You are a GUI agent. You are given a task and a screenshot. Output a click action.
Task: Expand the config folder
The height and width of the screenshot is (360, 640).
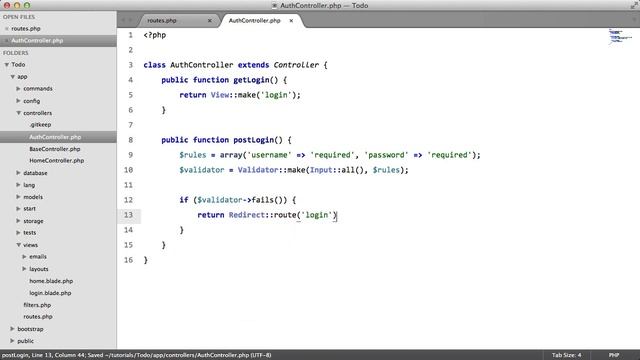18,100
